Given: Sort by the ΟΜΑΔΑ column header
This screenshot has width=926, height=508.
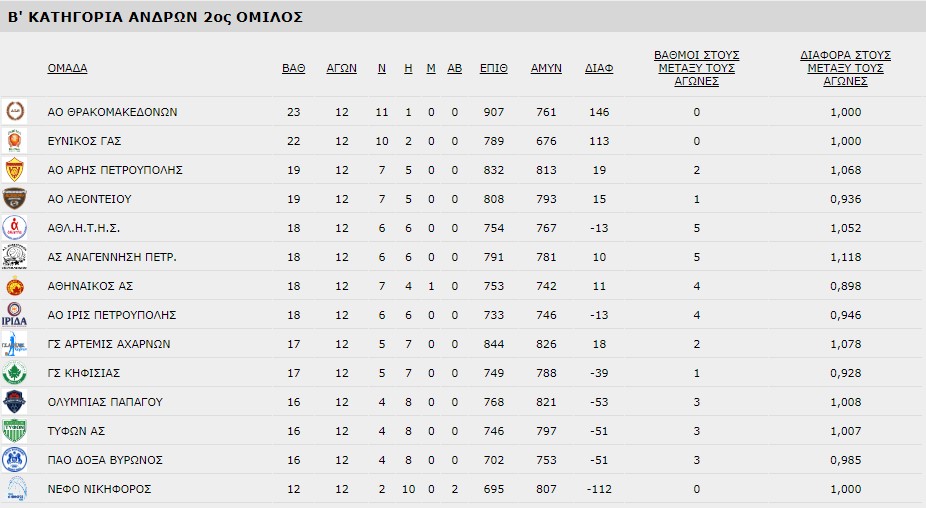Looking at the screenshot, I should click(67, 69).
